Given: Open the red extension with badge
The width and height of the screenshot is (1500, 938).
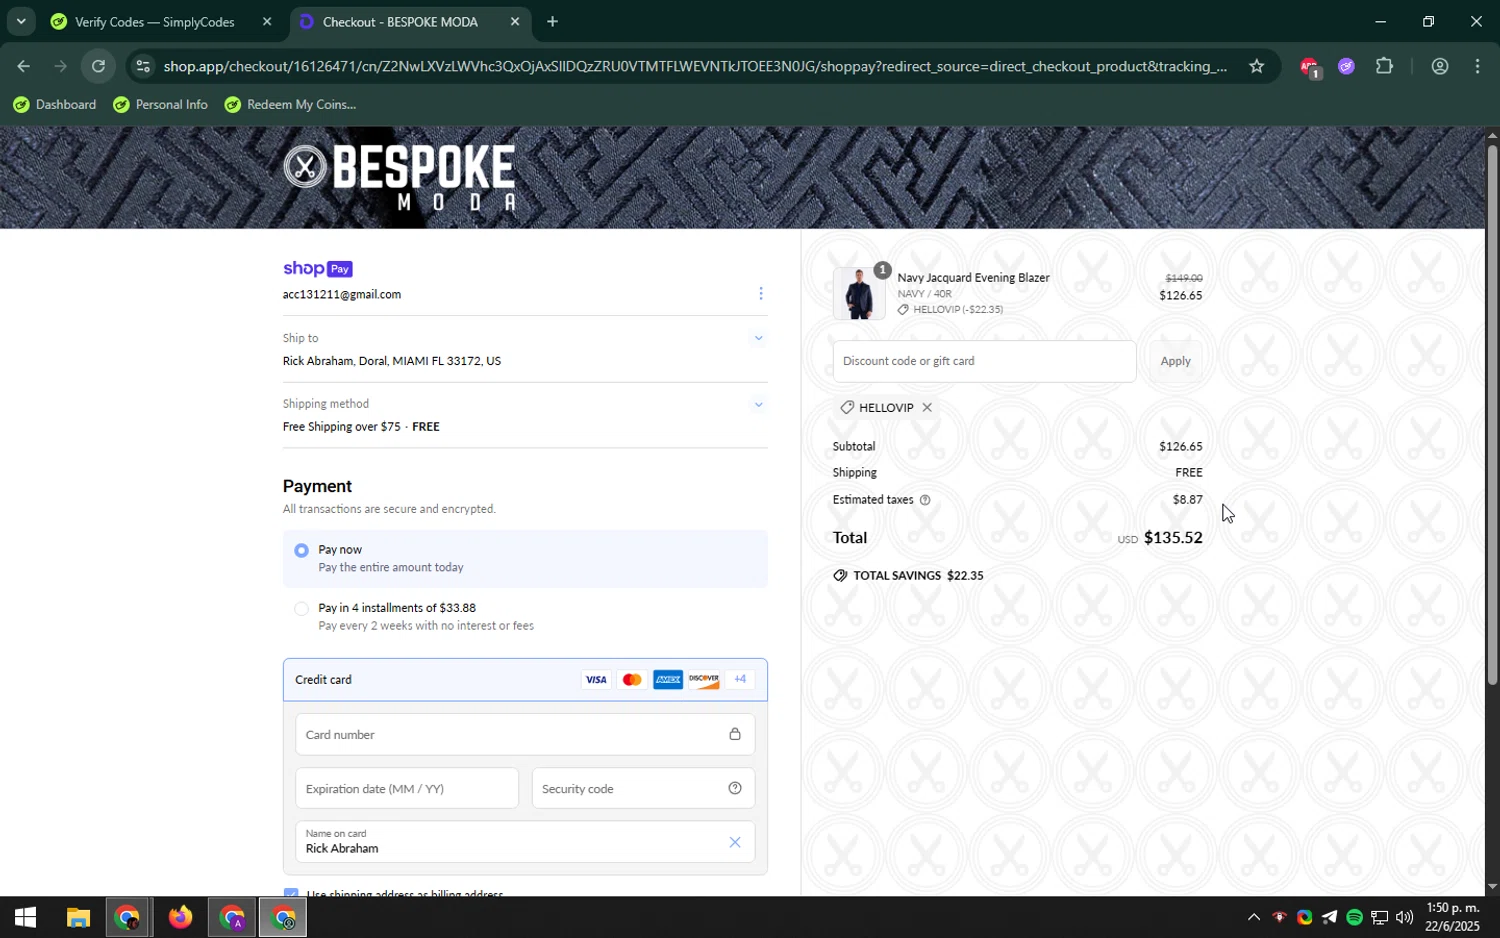Looking at the screenshot, I should pos(1309,67).
